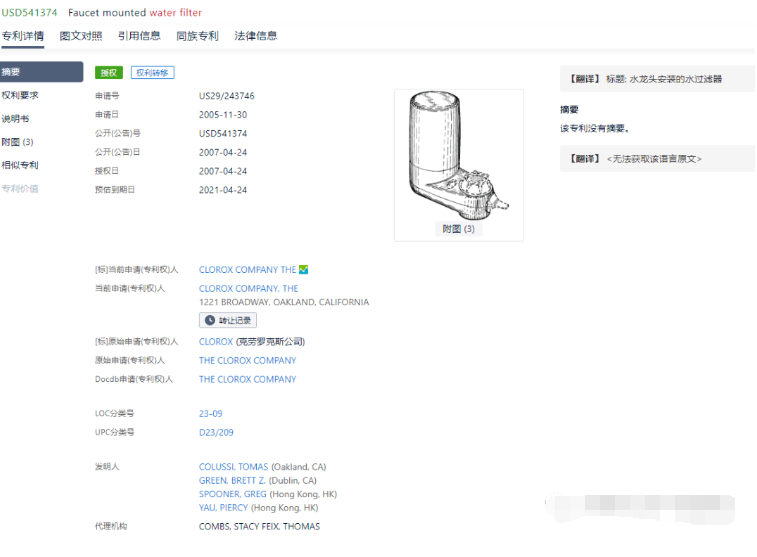Click the 附图 (3) caption under the drawing
Image resolution: width=757 pixels, height=557 pixels.
tap(458, 229)
